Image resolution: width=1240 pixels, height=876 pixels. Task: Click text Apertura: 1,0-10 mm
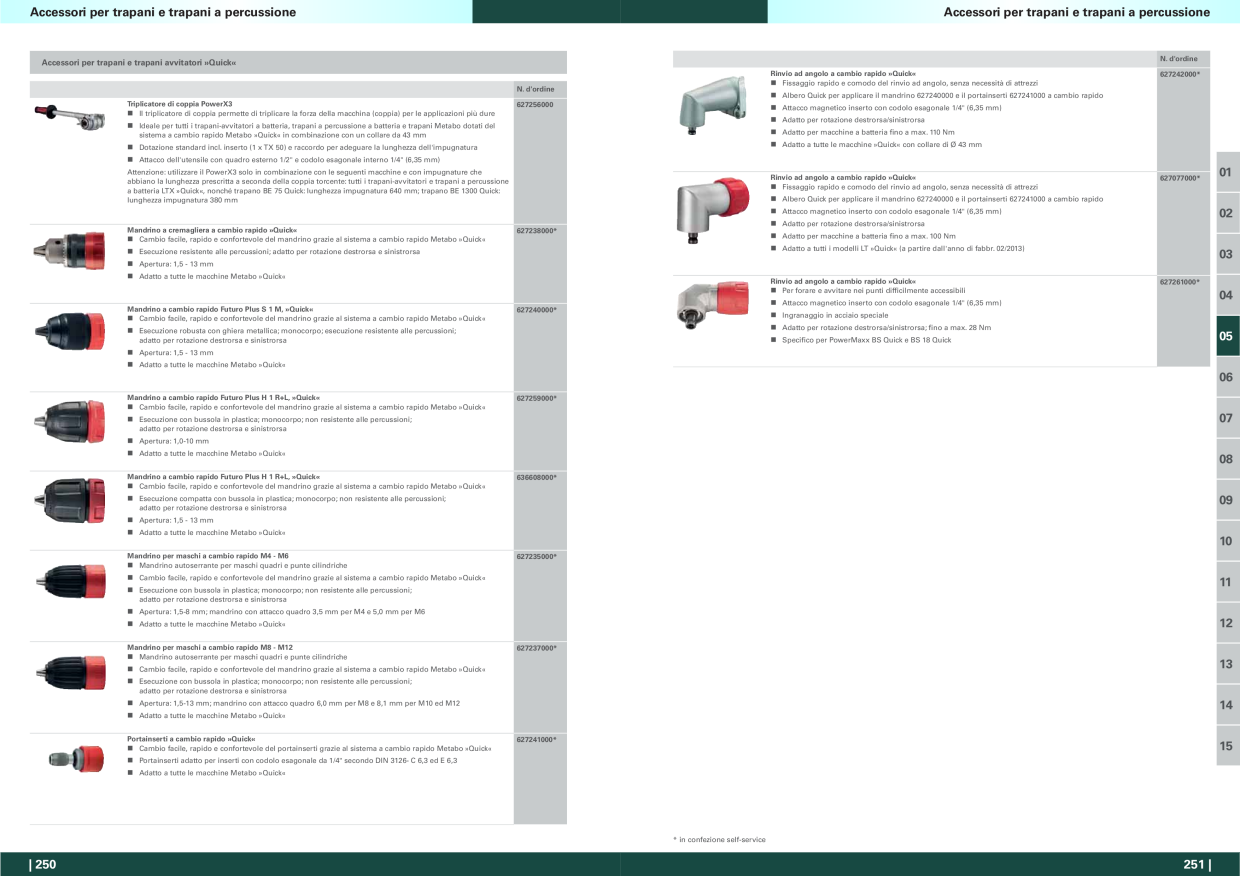[174, 441]
